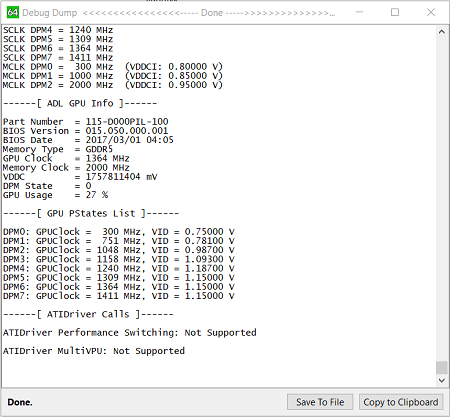Click Copy to Clipboard button
This screenshot has height=417, width=450.
tap(401, 402)
